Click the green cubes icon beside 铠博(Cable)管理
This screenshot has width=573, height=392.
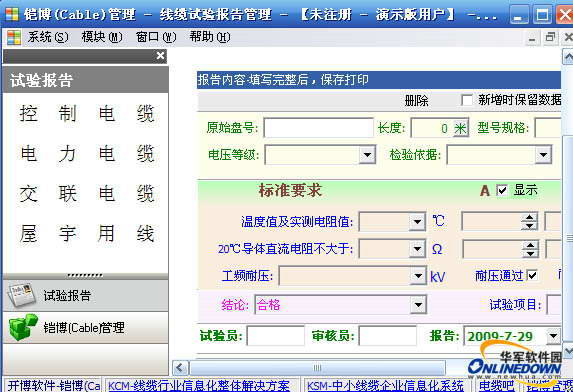point(23,327)
